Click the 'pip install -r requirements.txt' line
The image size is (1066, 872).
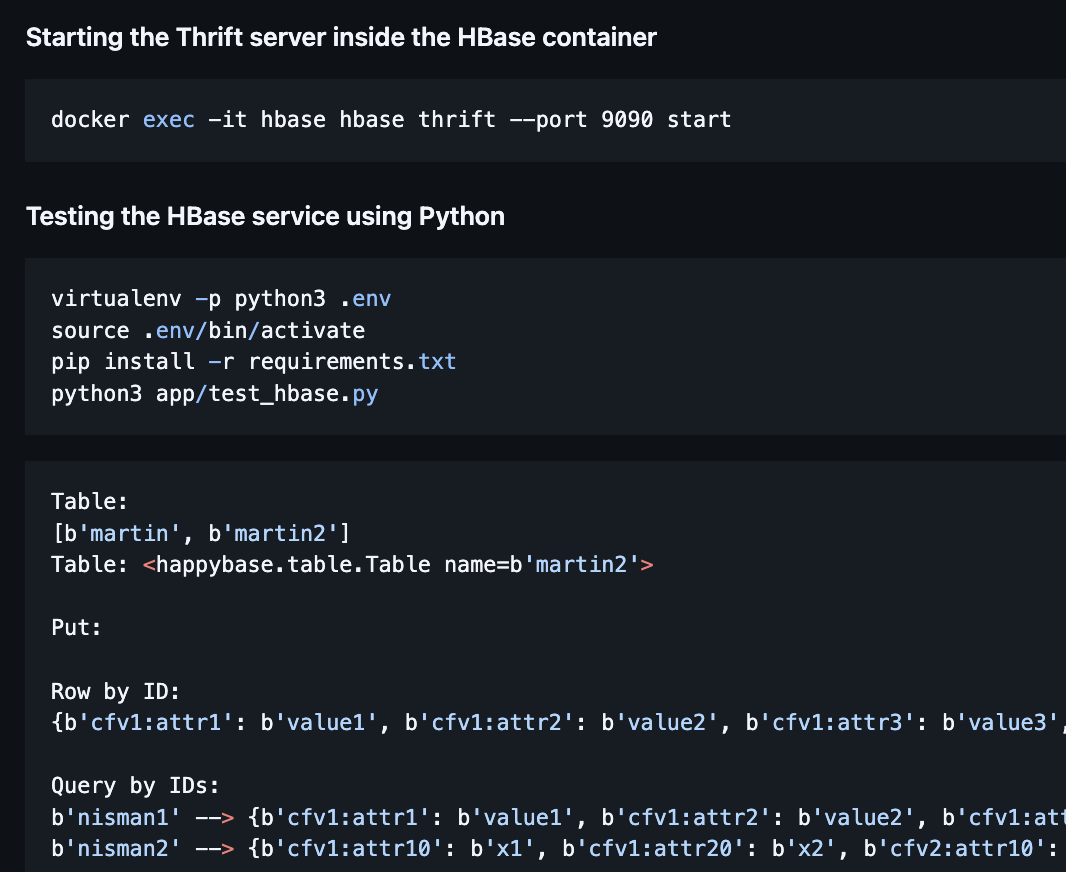[x=252, y=361]
